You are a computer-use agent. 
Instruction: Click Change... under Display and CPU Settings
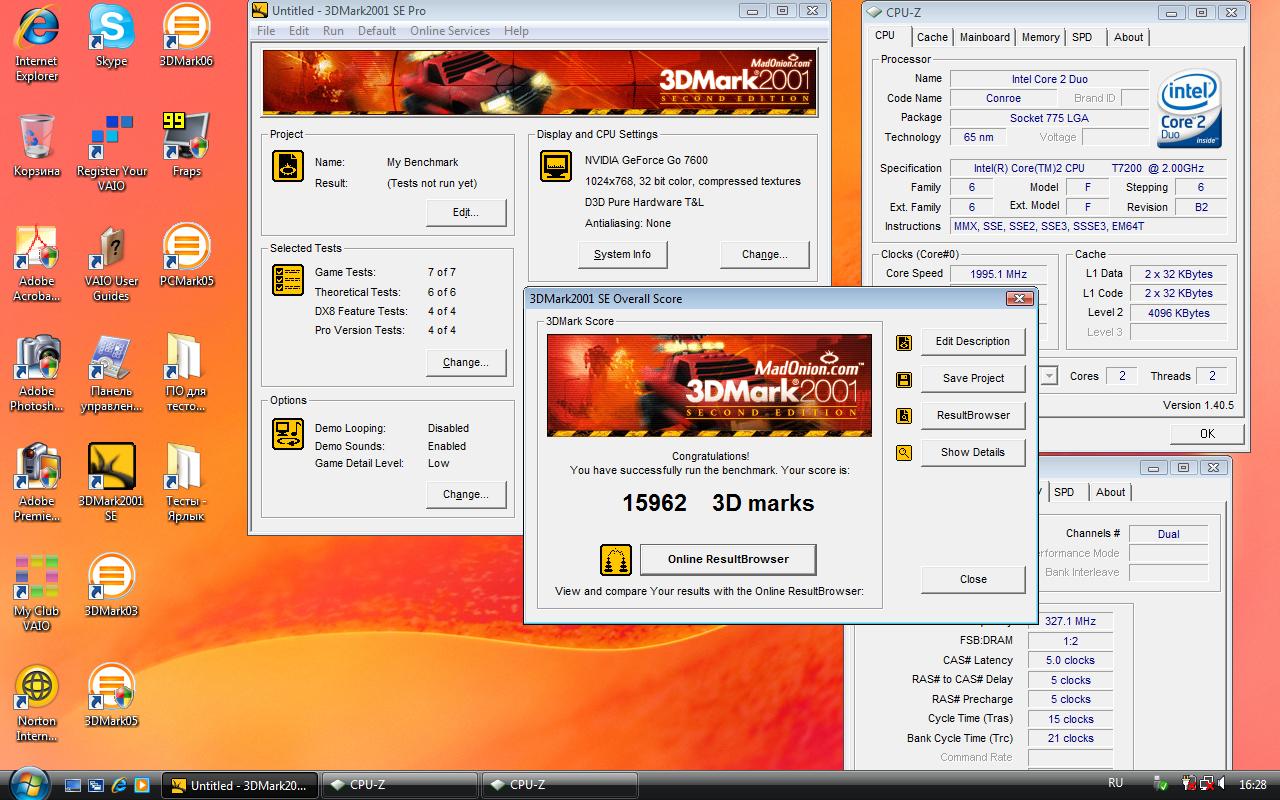764,254
